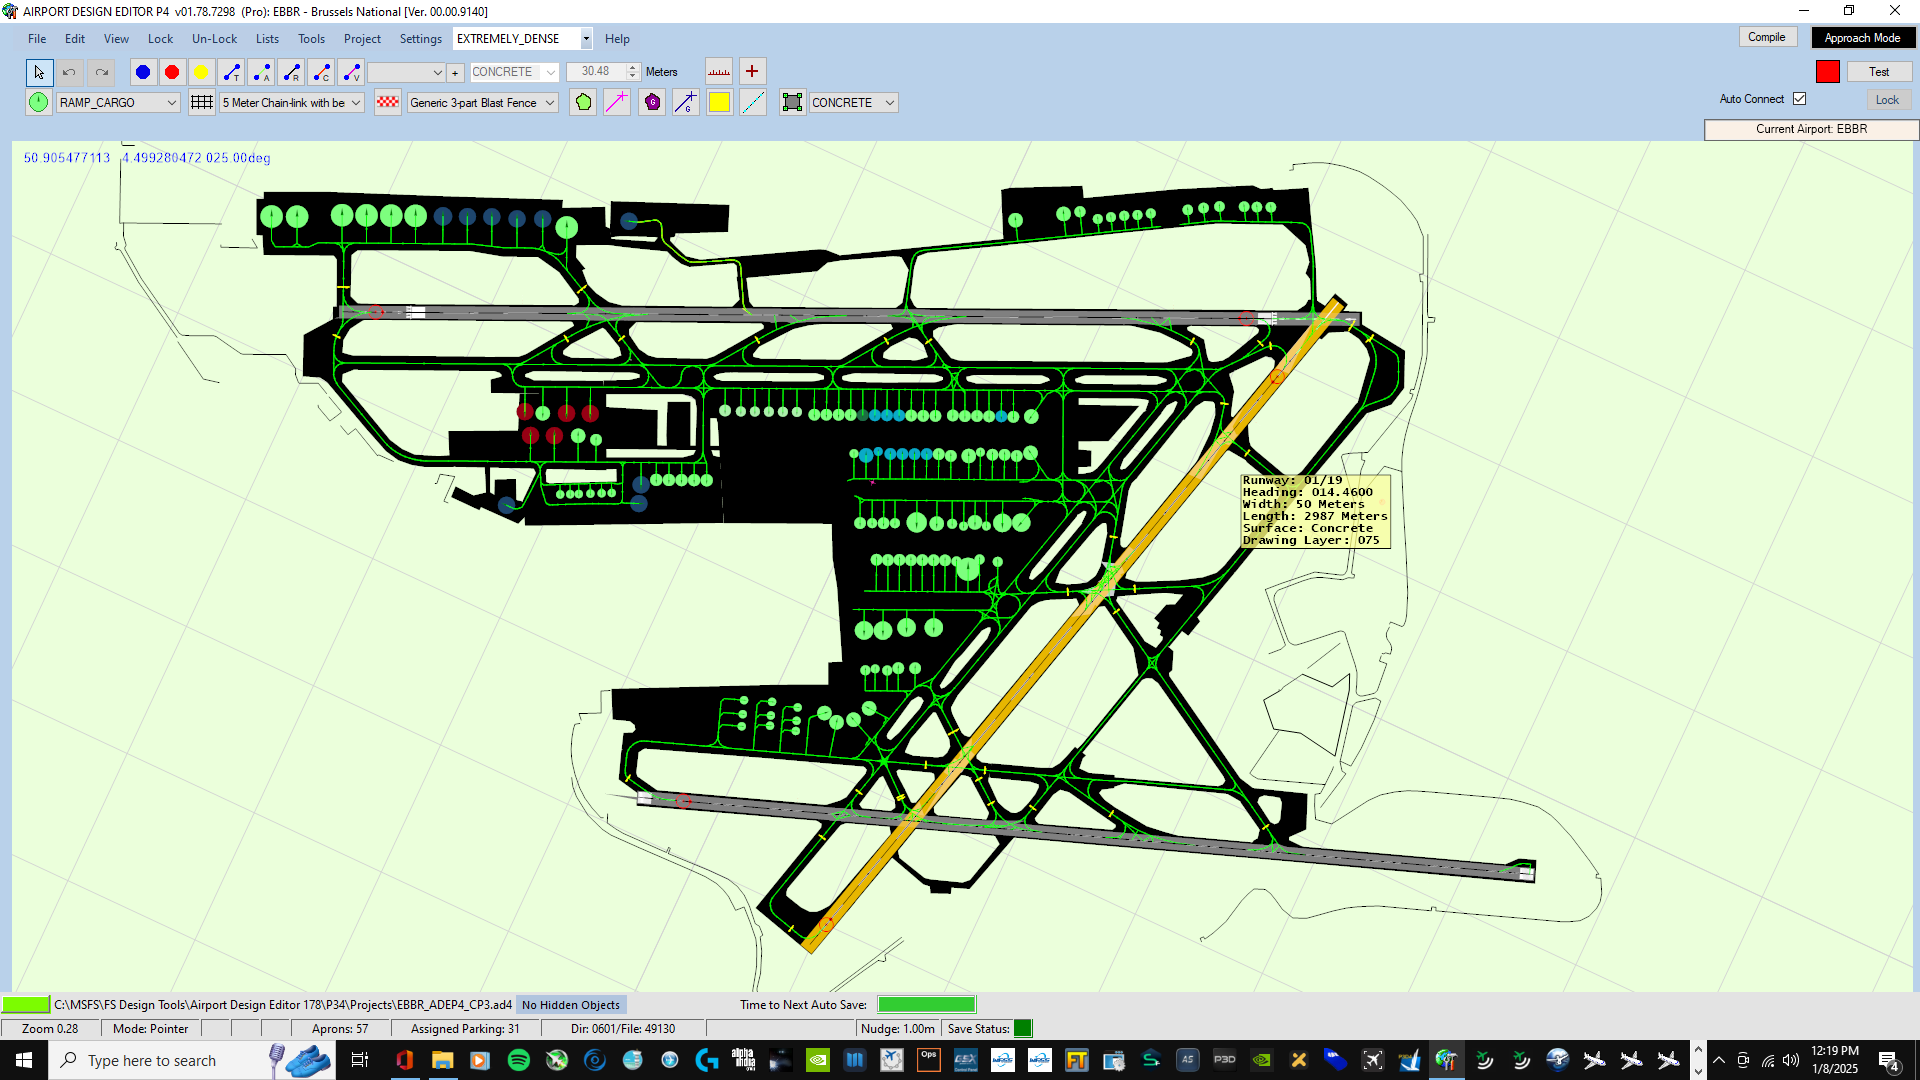Click the Lock toggle button

(x=1887, y=100)
